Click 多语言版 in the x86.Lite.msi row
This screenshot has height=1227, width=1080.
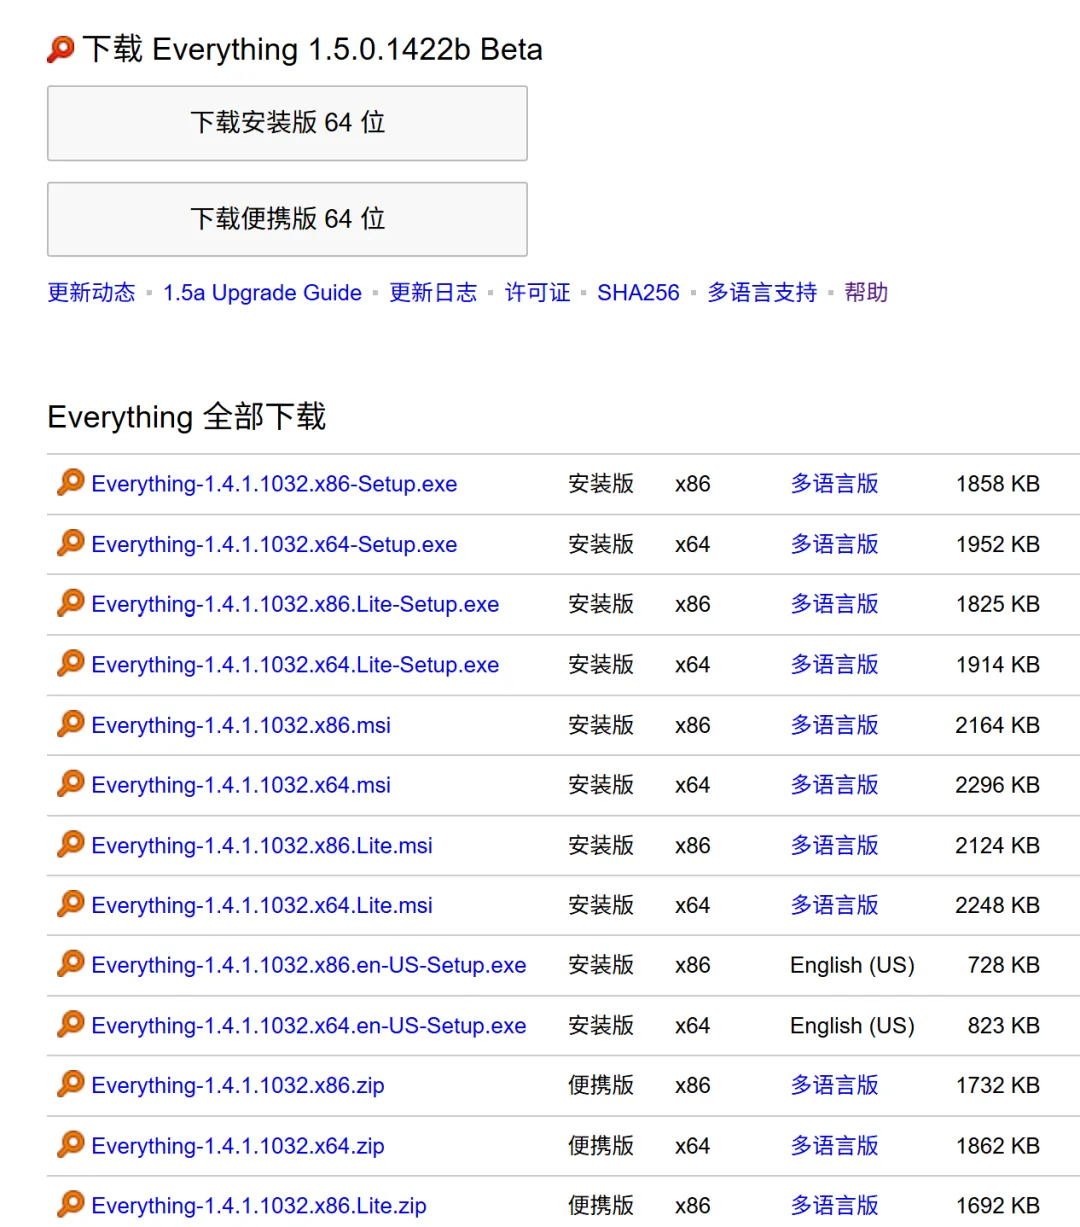(x=834, y=846)
